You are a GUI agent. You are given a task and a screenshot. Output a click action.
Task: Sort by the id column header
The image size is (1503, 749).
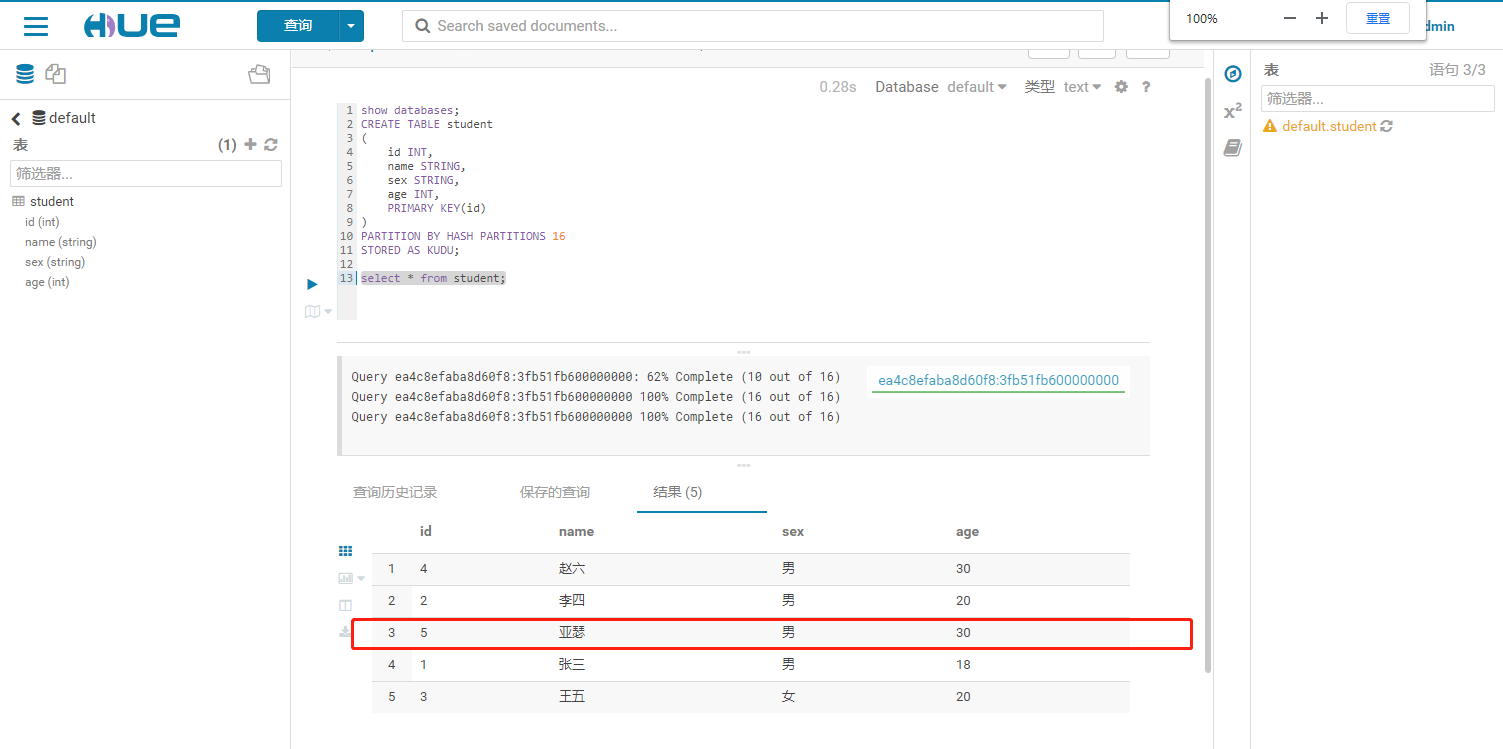click(x=425, y=532)
